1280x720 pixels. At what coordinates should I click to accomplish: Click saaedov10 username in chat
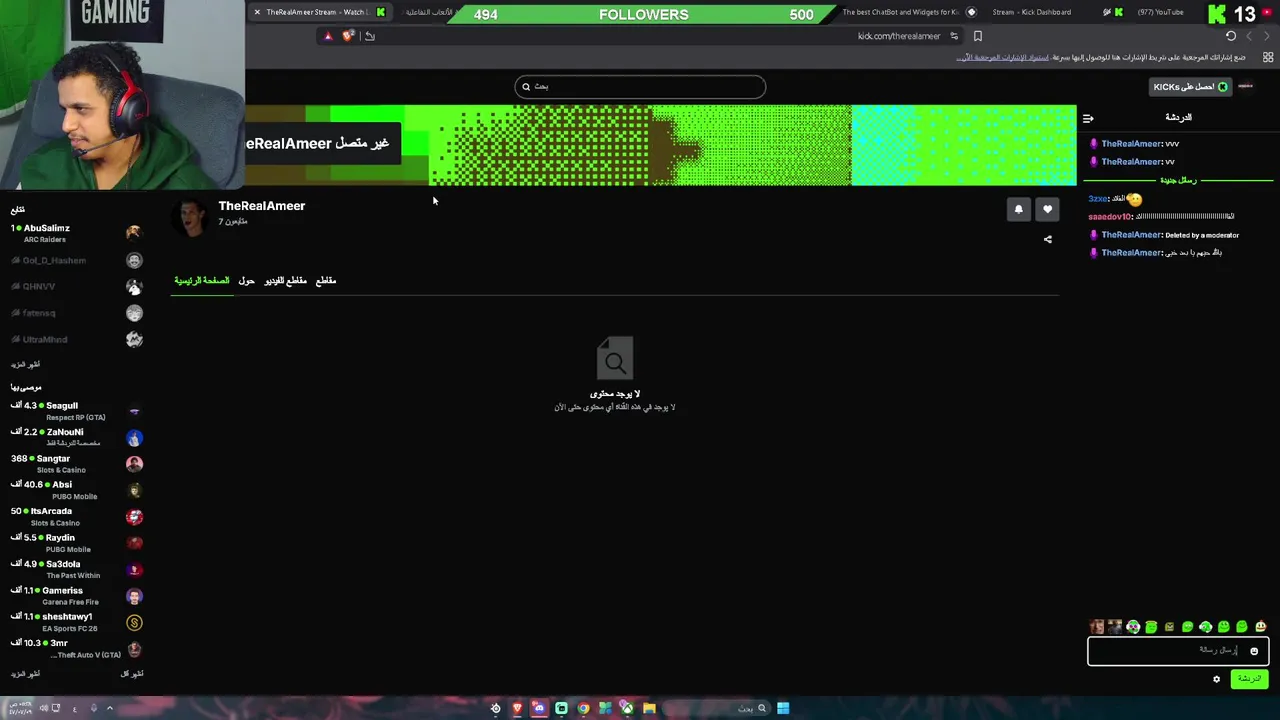(x=1110, y=217)
